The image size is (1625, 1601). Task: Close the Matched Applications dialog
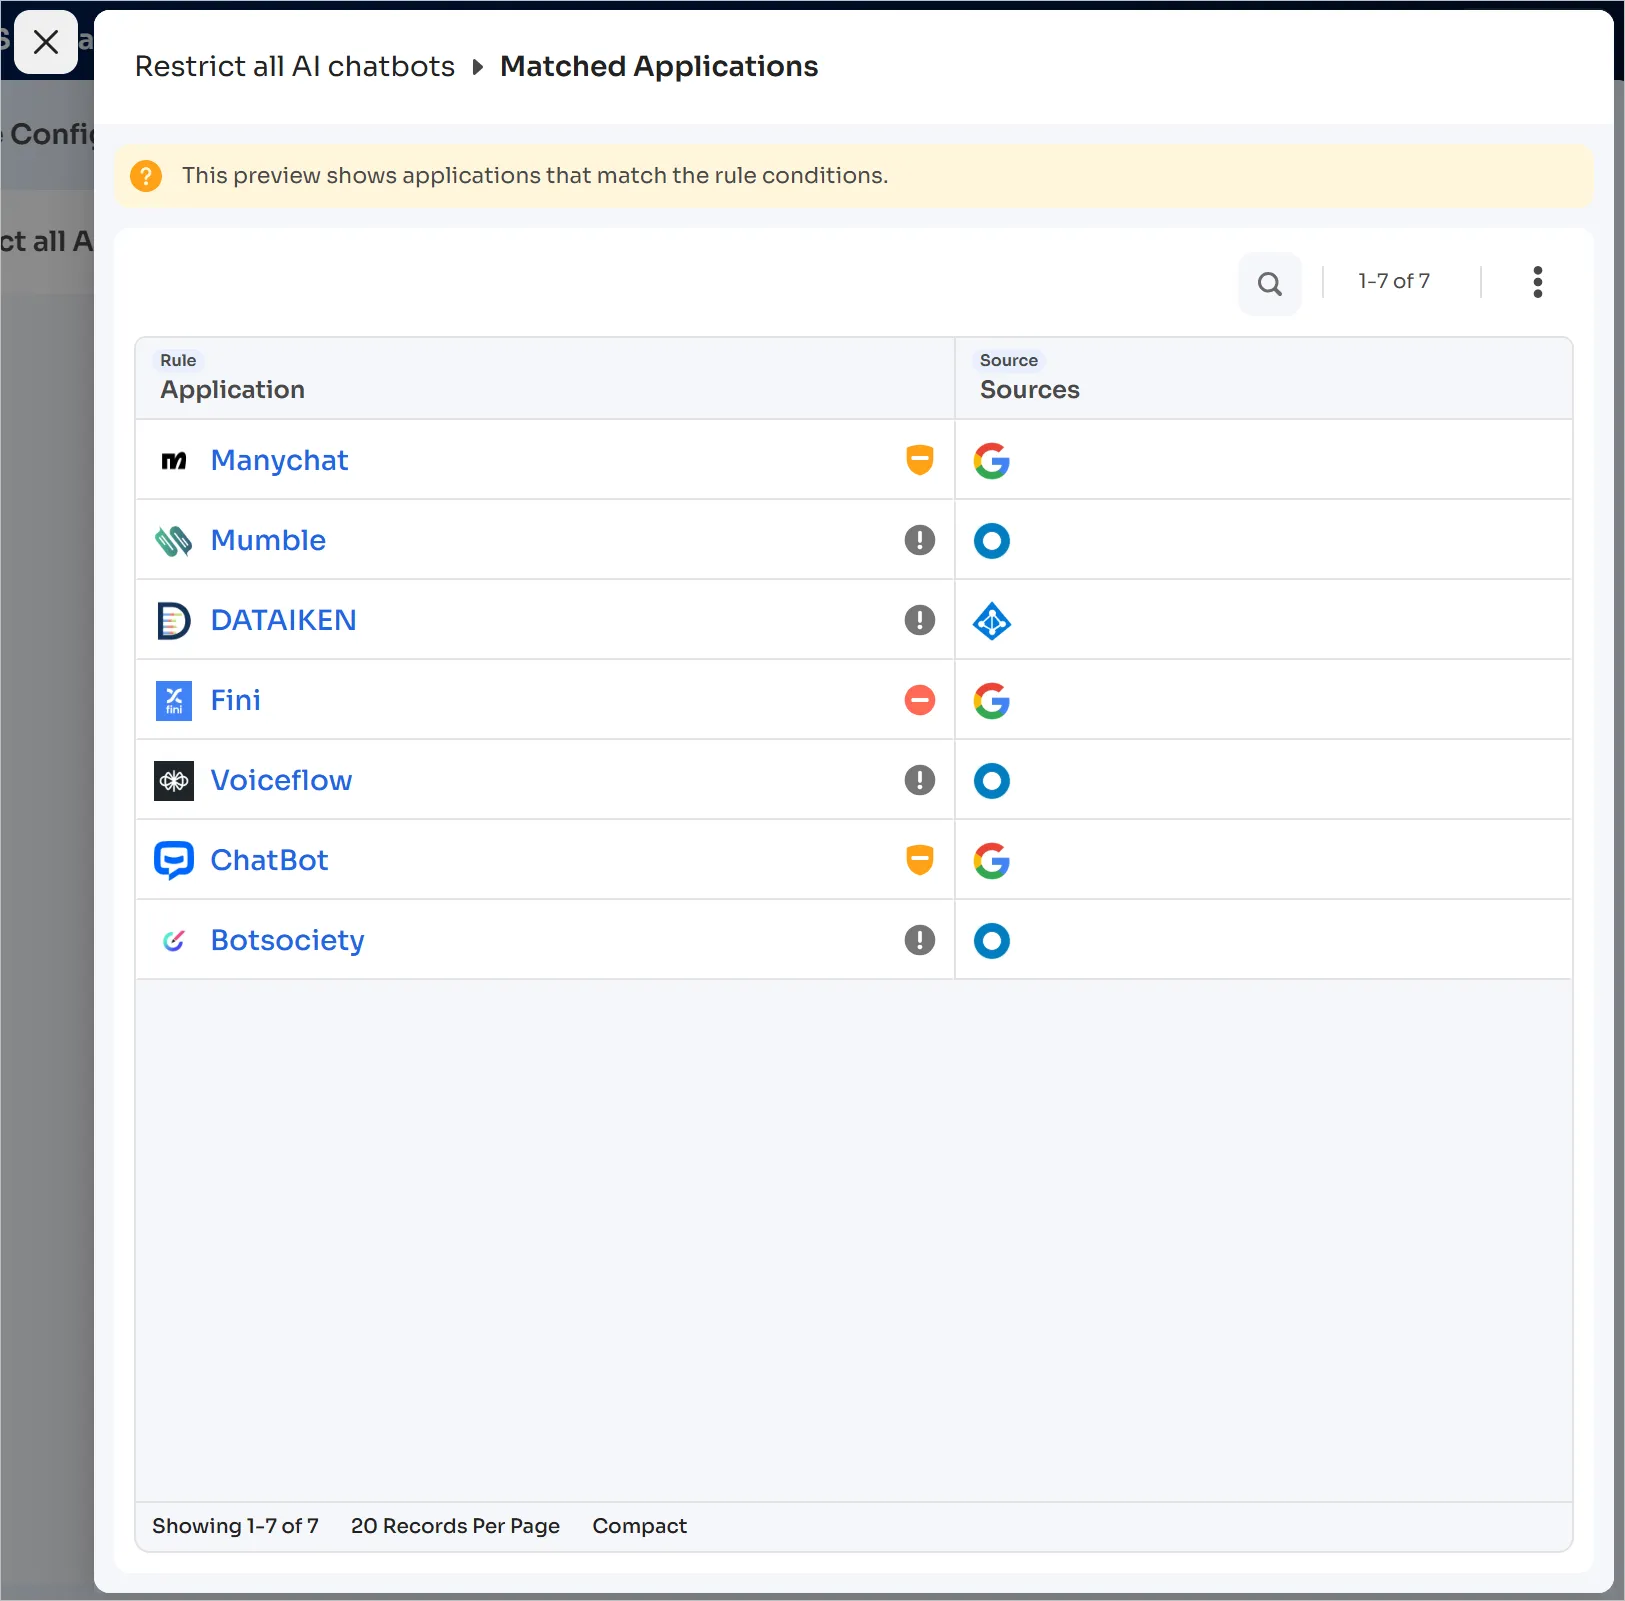pyautogui.click(x=46, y=42)
